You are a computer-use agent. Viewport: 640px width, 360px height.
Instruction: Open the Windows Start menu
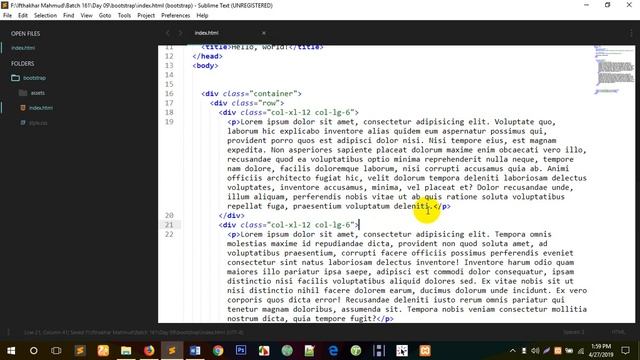point(11,351)
